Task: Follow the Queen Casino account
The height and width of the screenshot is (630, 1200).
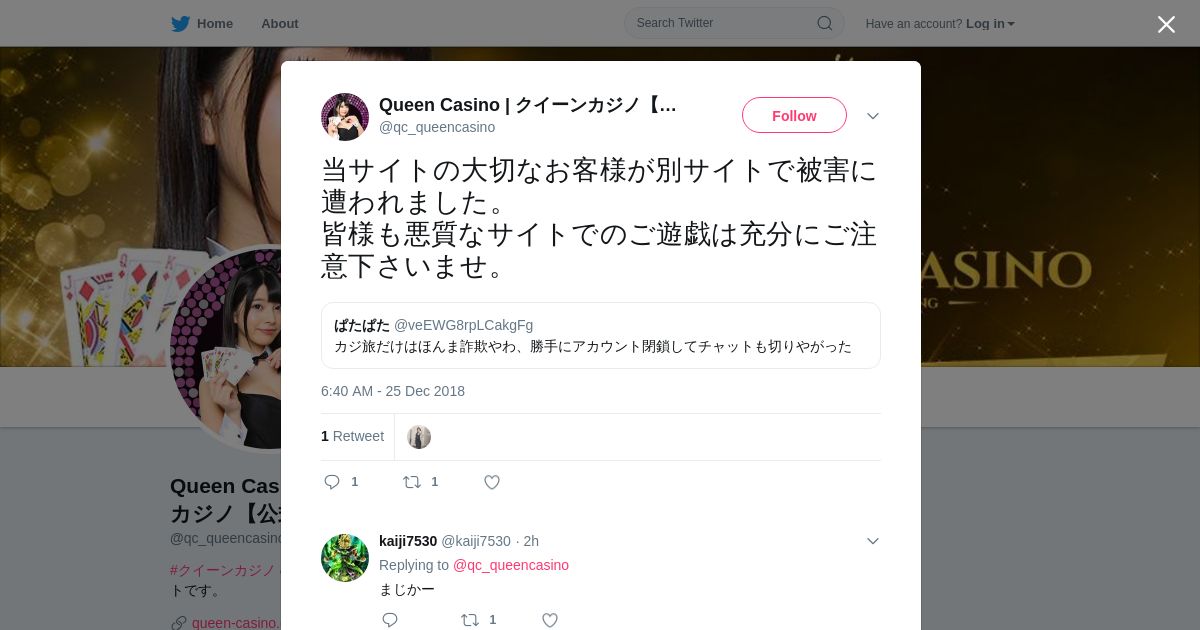Action: click(x=794, y=115)
